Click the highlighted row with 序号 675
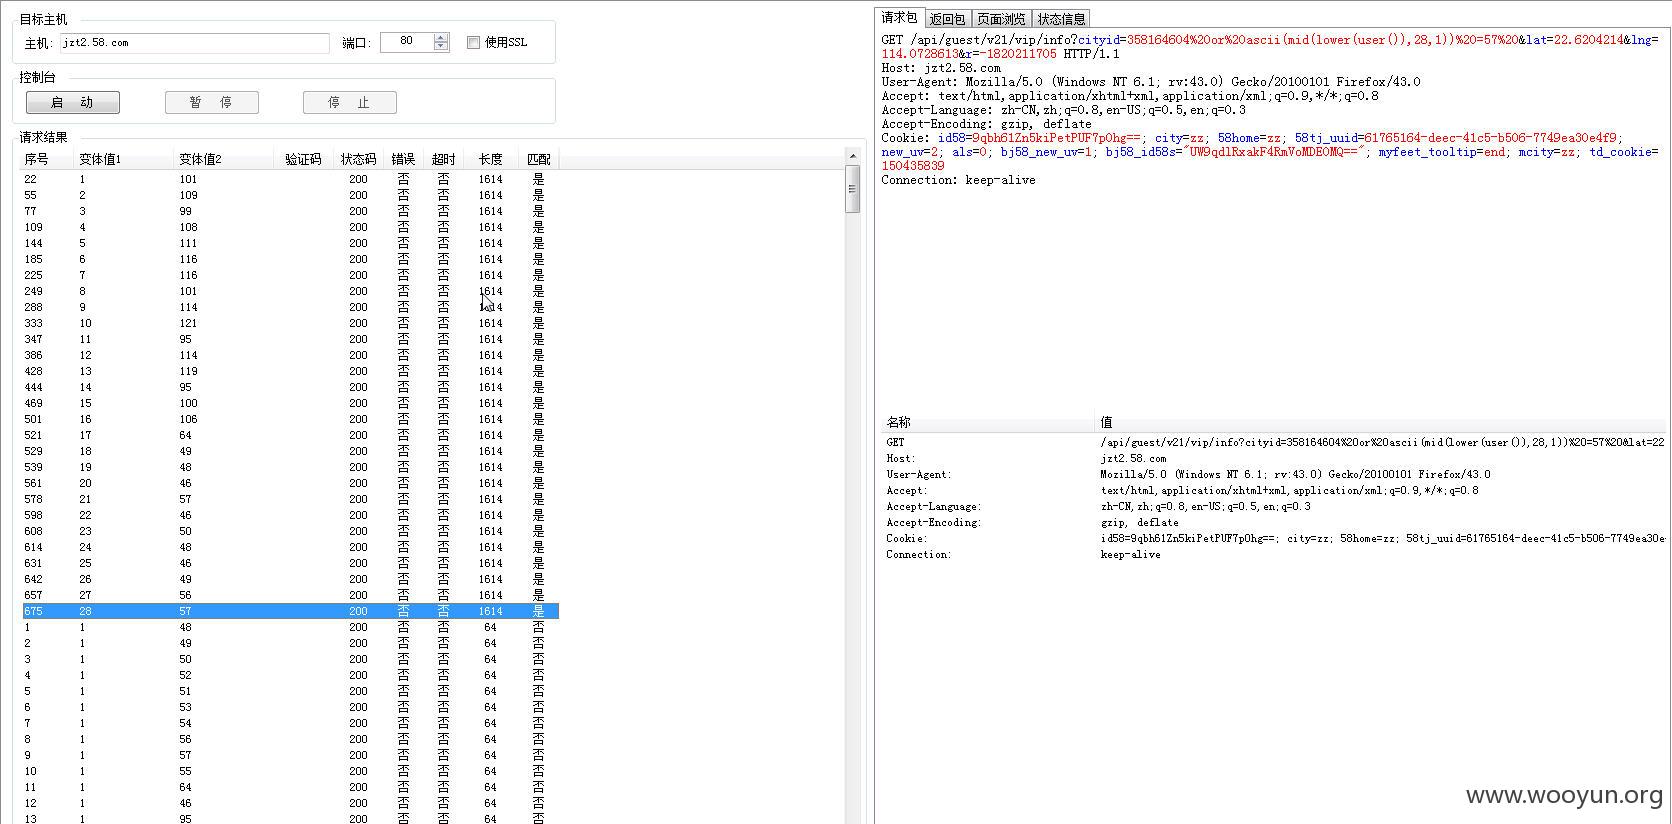Screen dimensions: 1672x824 point(290,611)
